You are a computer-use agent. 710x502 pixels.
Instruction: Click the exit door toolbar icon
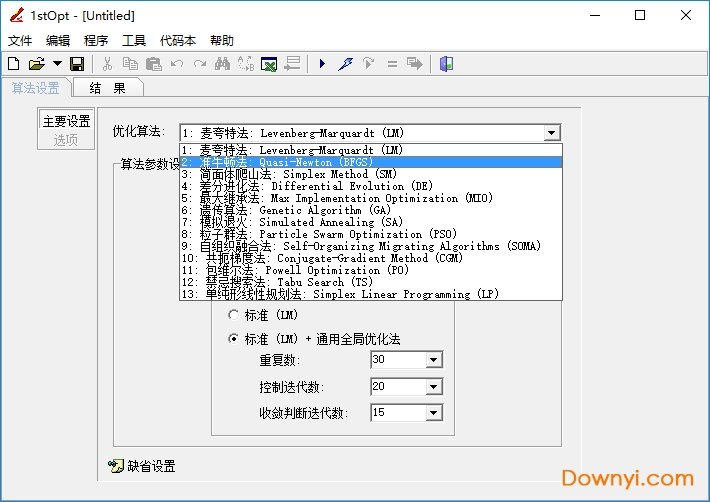pos(446,64)
